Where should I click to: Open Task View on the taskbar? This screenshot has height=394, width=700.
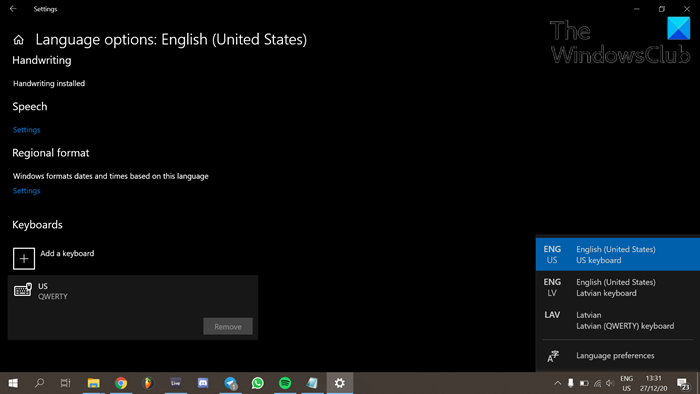[66, 383]
